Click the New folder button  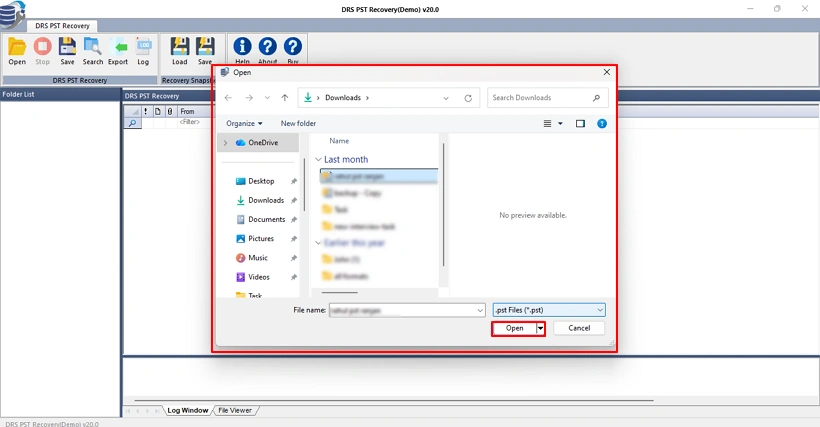pos(298,123)
